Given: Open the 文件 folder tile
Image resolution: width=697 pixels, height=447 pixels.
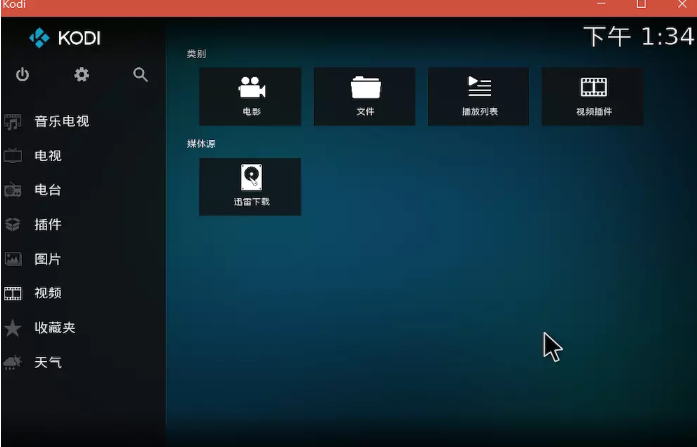Looking at the screenshot, I should 365,96.
